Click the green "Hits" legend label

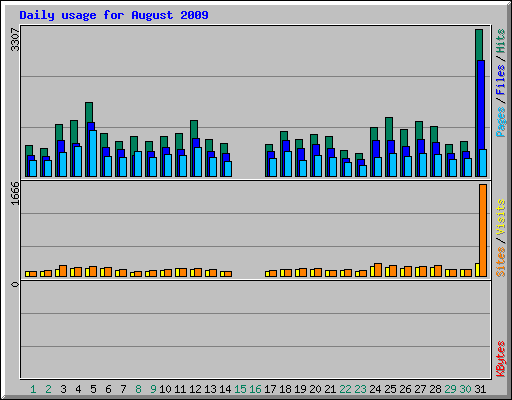(x=501, y=41)
